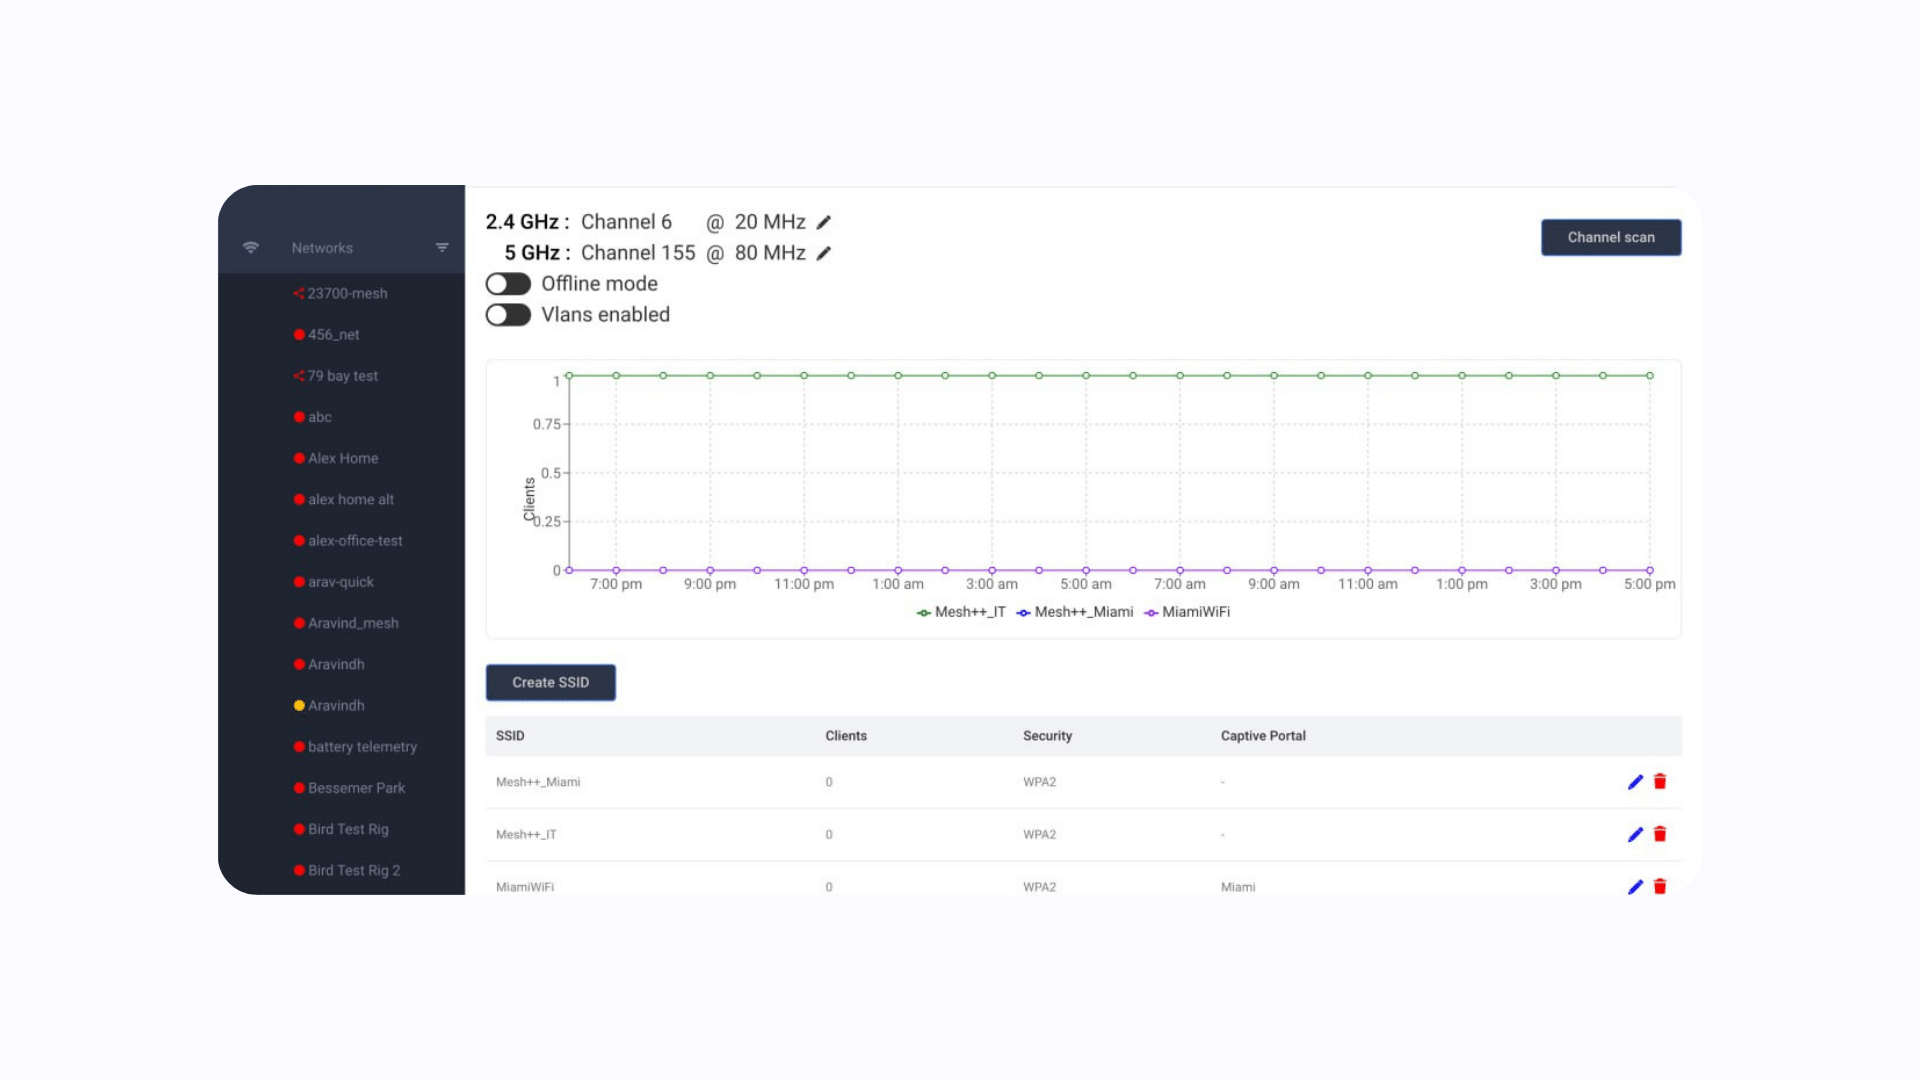
Task: Click the share icon next to 79 bay test
Action: pos(298,375)
